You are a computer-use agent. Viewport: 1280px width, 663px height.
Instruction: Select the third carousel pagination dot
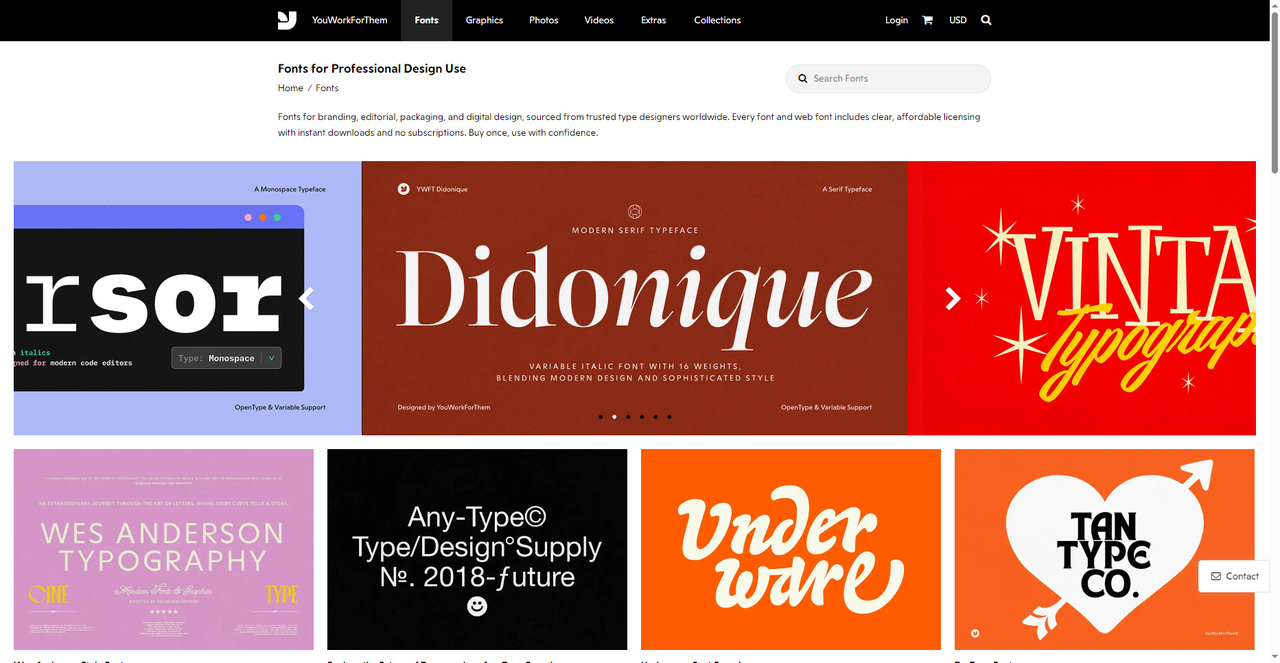coord(628,416)
